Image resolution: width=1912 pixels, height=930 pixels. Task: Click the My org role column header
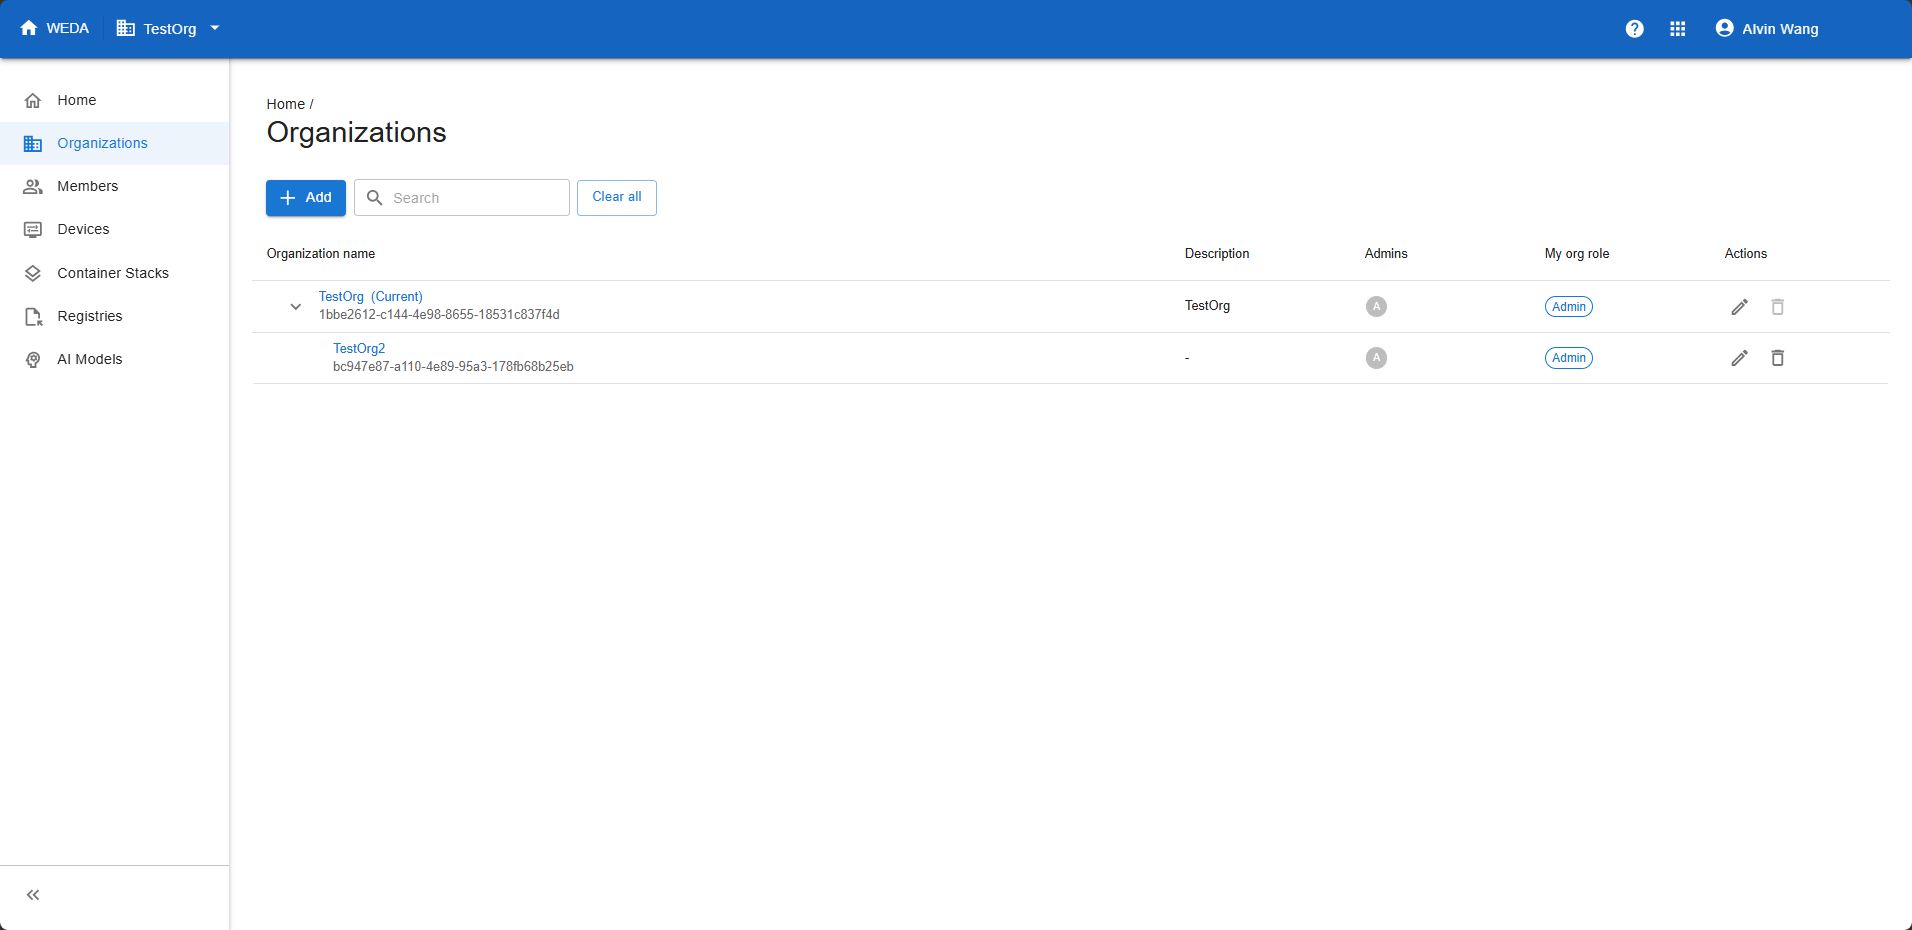(x=1577, y=254)
